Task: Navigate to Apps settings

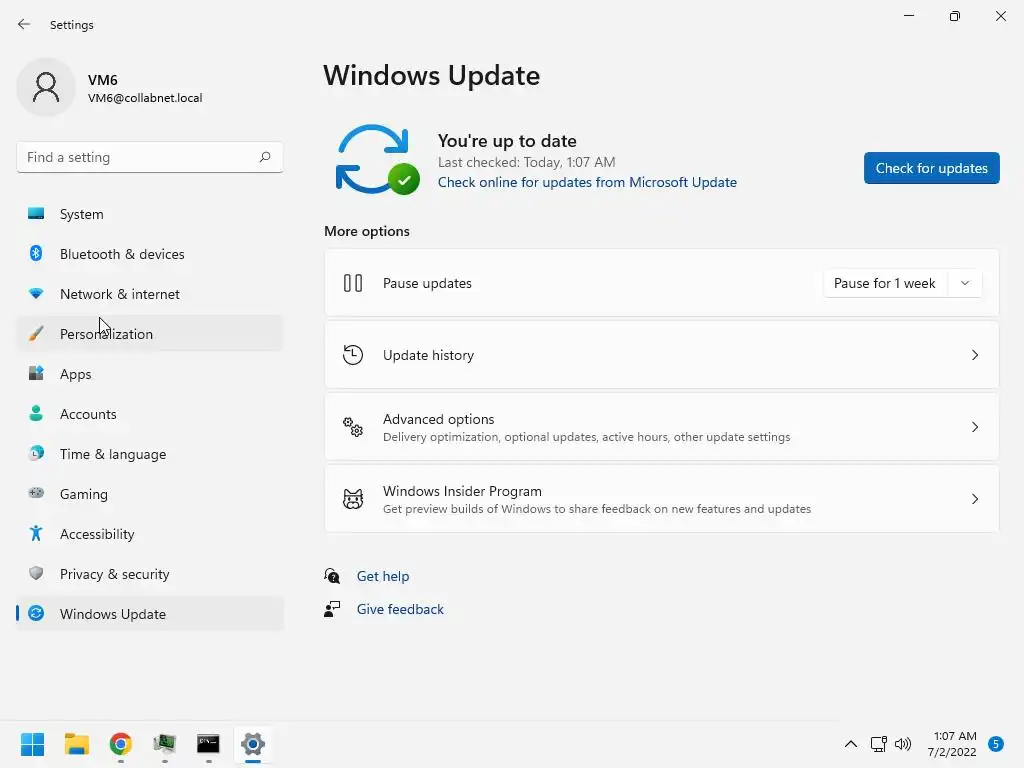Action: pyautogui.click(x=150, y=374)
